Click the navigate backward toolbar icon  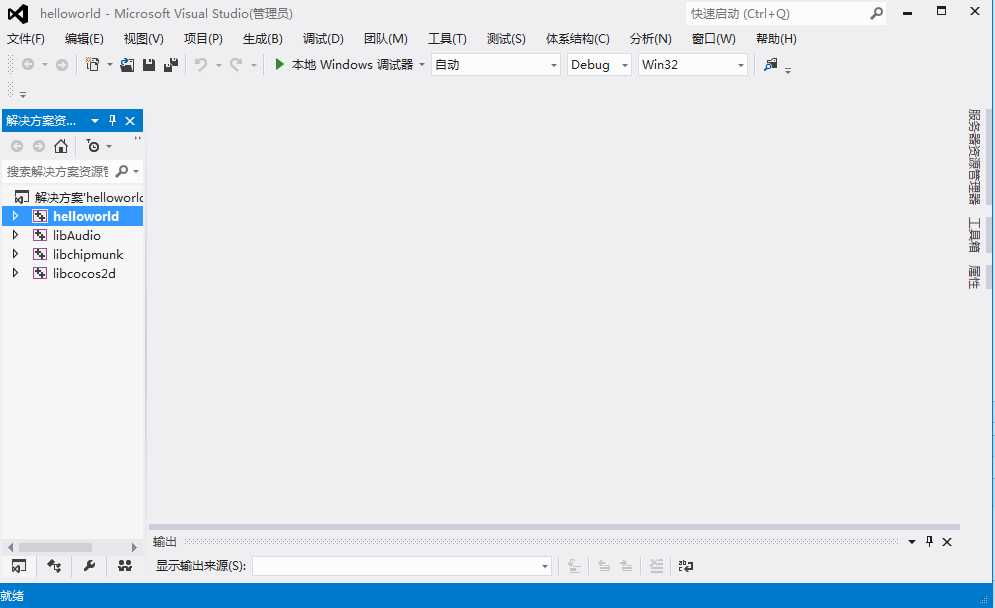coord(28,64)
